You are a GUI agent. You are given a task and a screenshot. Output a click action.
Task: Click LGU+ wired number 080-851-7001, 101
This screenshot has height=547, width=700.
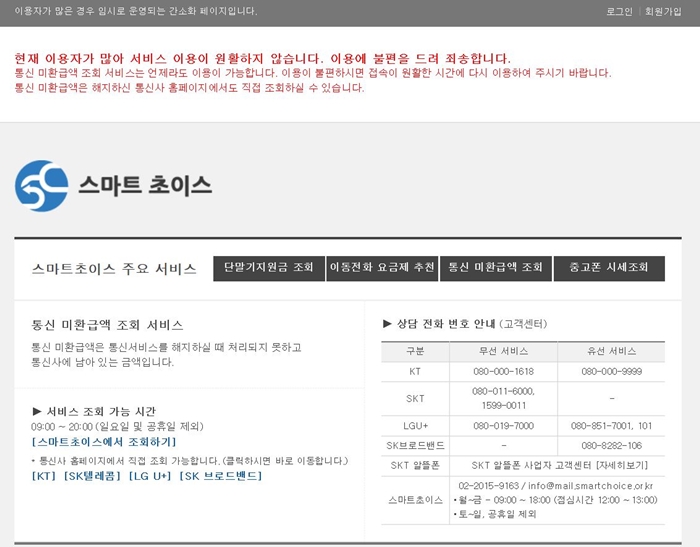611,426
